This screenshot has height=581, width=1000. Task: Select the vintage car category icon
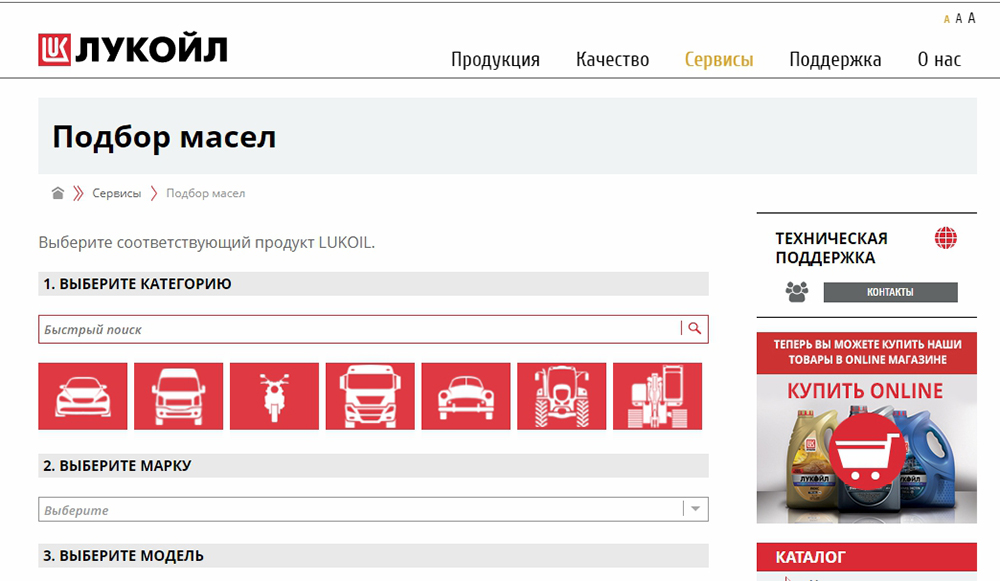click(x=466, y=396)
